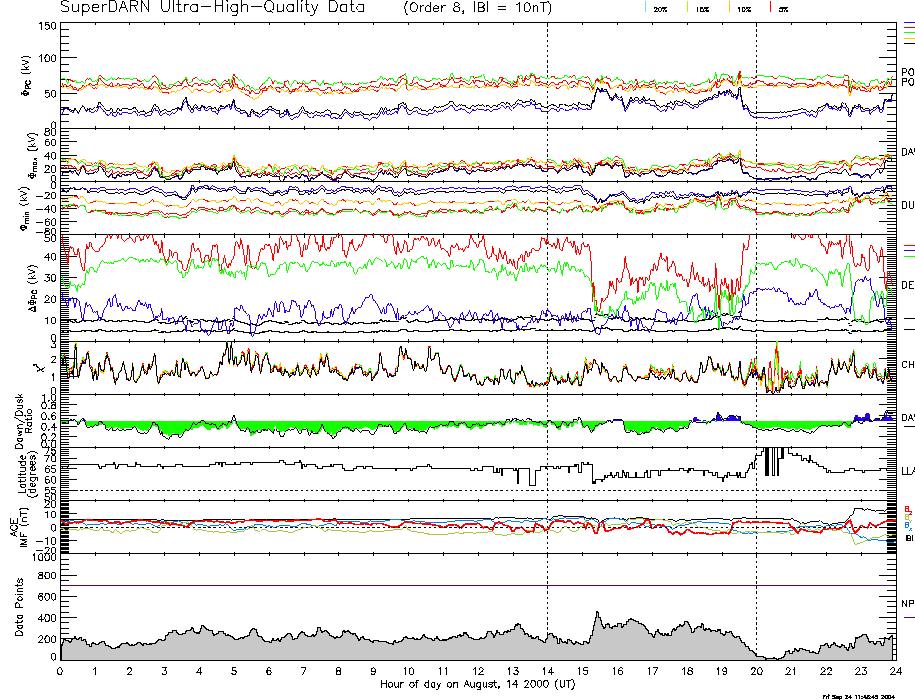Click the red Bz legend label in IMF panel

point(907,508)
